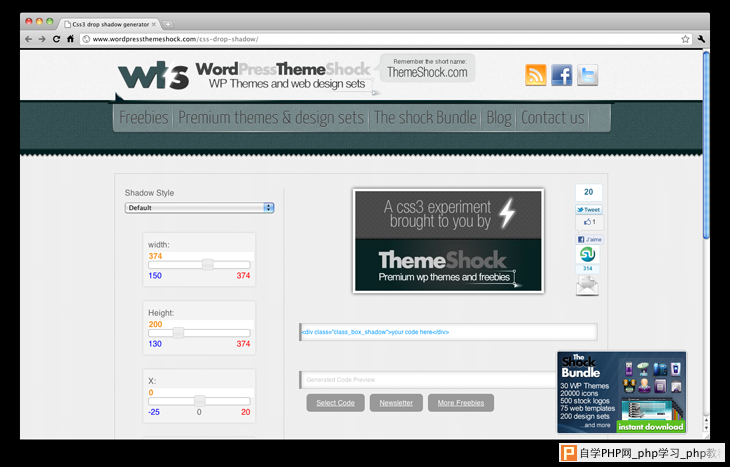
Task: Open the wrench settings menu
Action: pos(701,39)
